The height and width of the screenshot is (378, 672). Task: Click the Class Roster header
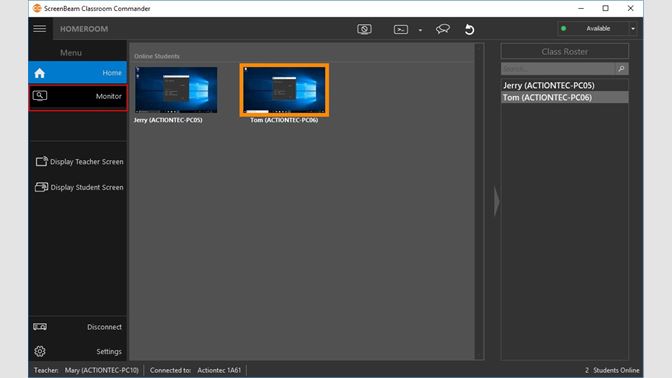pos(564,51)
